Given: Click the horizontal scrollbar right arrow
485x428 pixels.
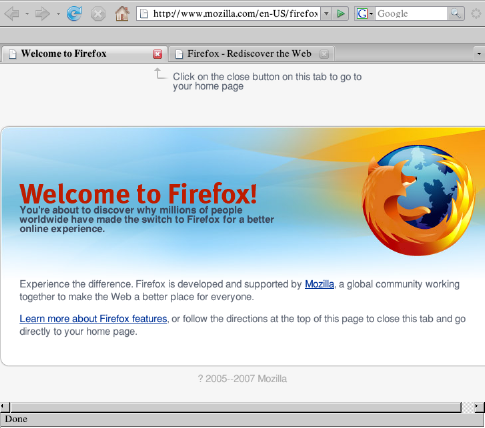Looking at the screenshot, I should pyautogui.click(x=479, y=407).
